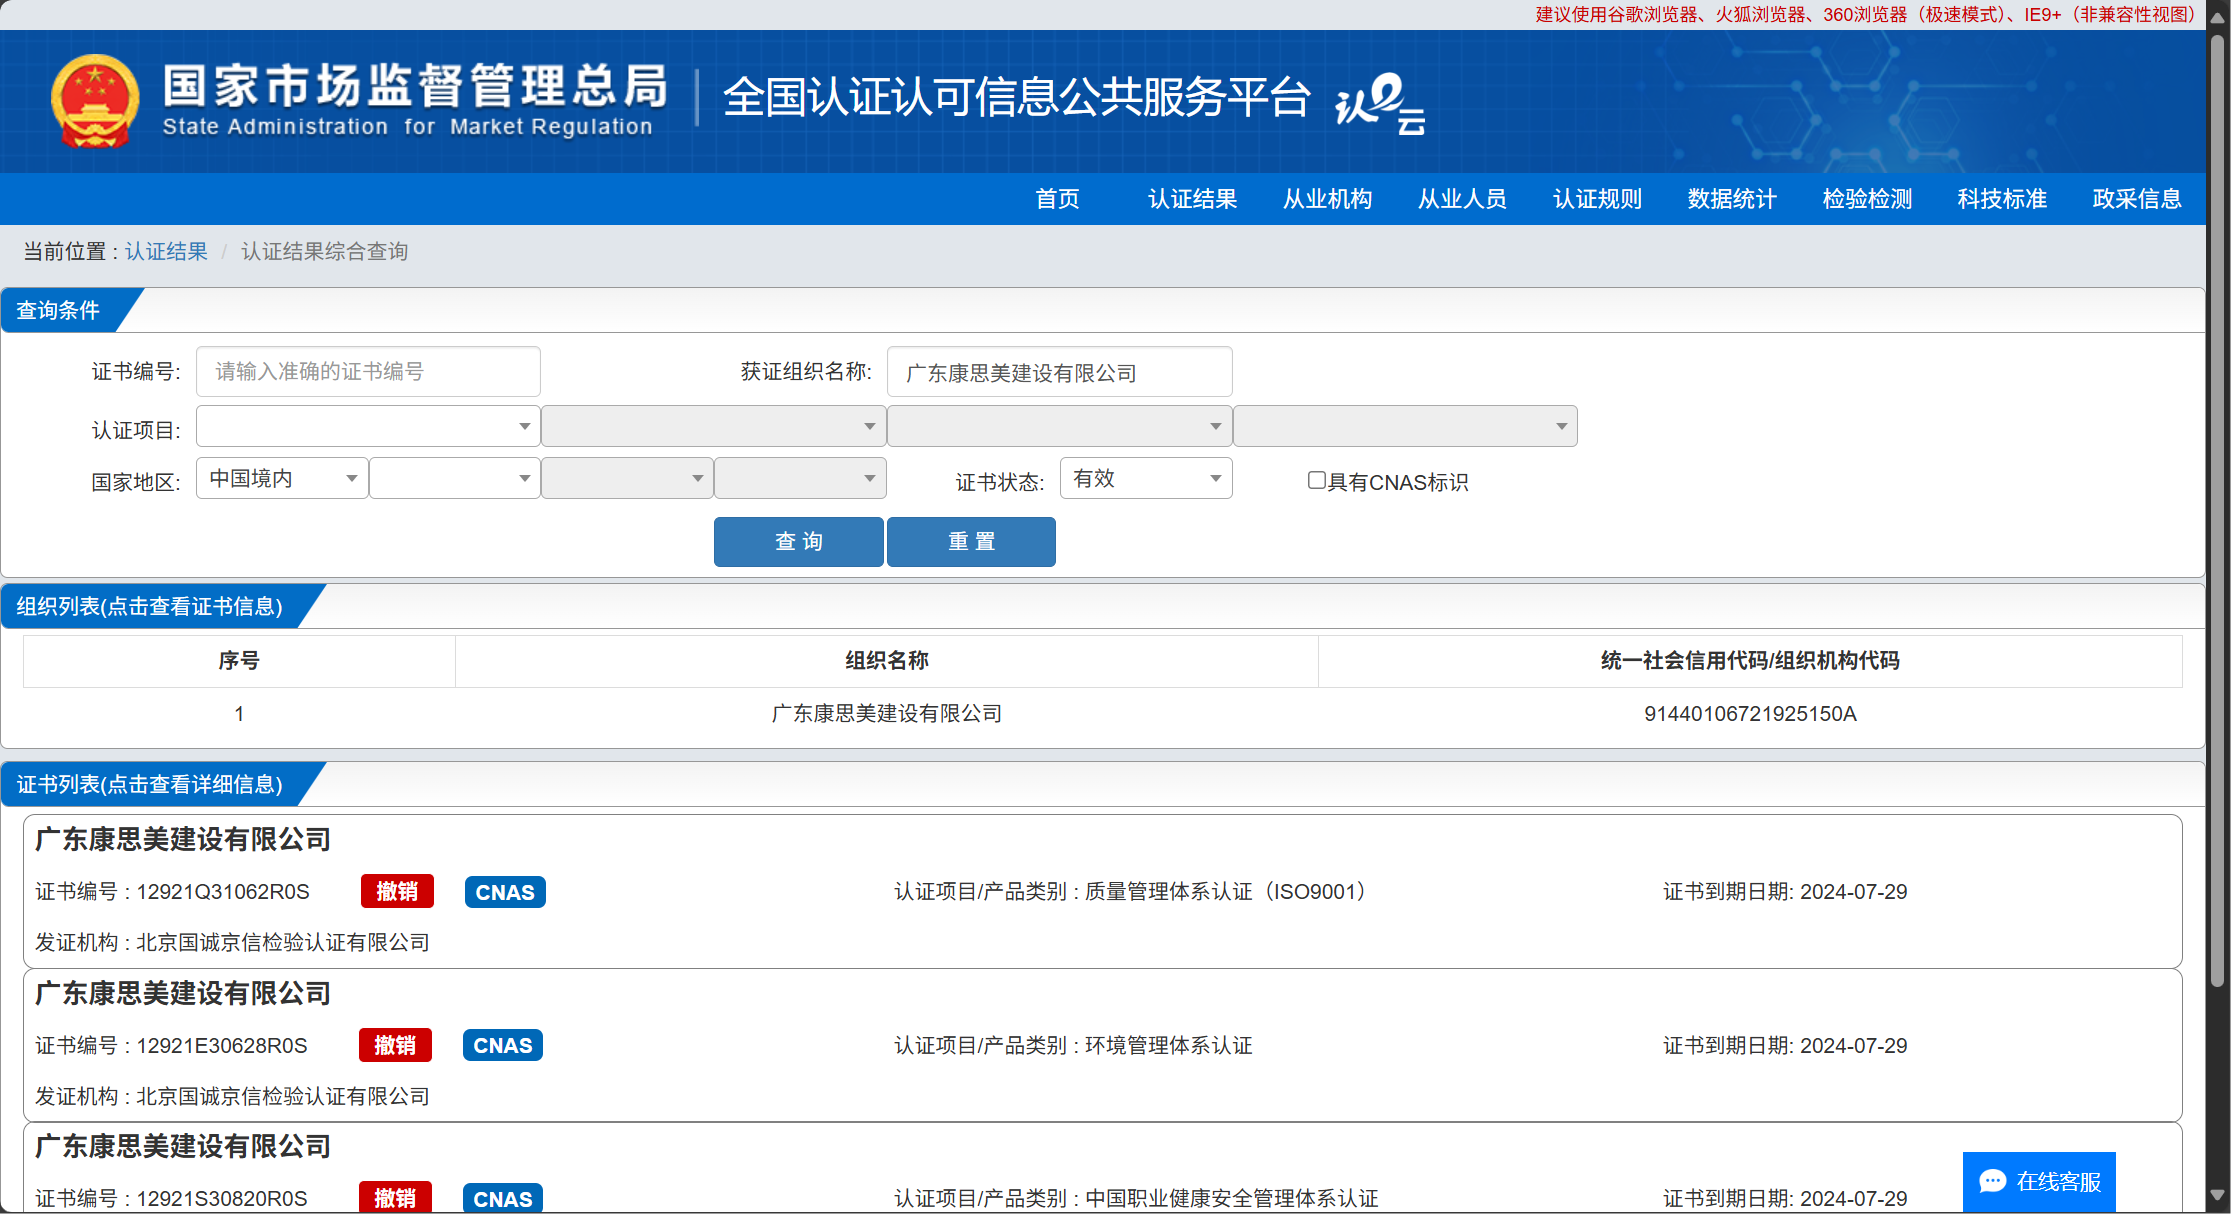Open the 检验检测 navigation menu
Screen dimensions: 2231x1214
1867,199
